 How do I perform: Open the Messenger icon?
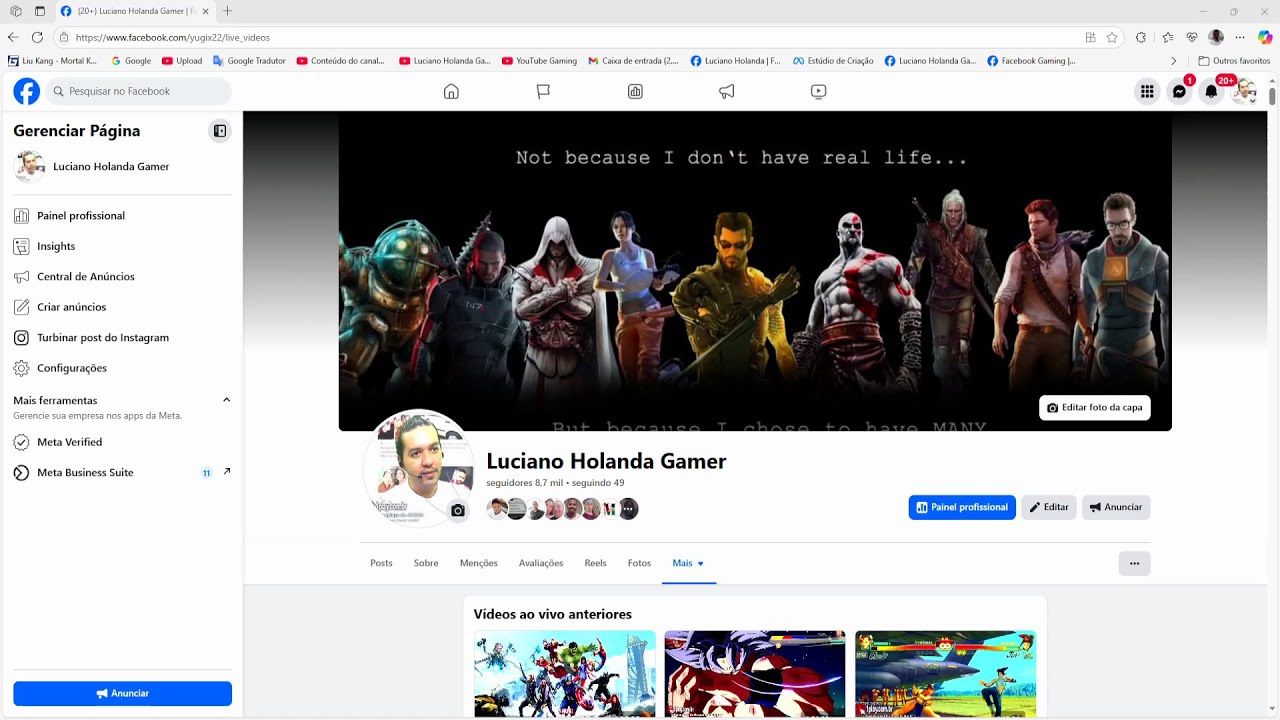tap(1179, 92)
